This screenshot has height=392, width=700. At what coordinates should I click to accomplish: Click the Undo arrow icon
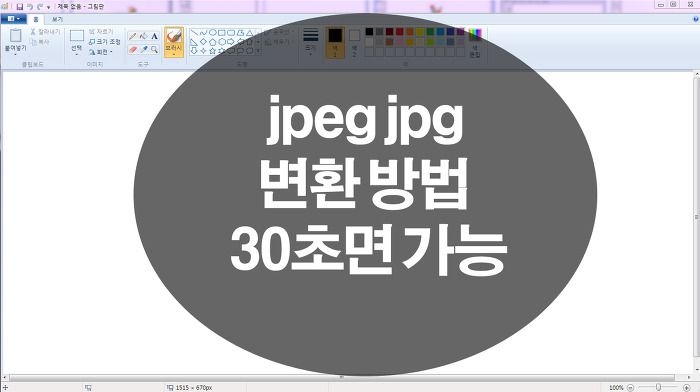[29, 7]
